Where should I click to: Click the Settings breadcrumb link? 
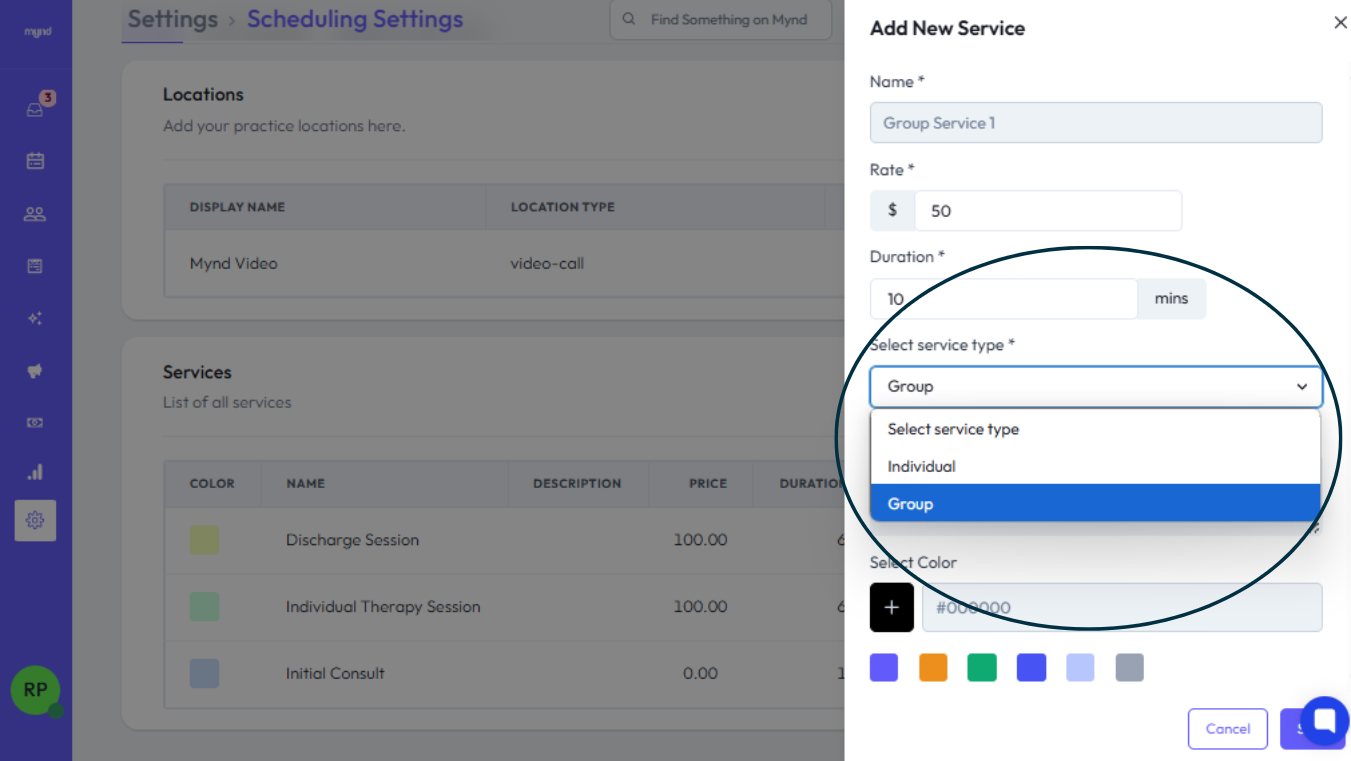(172, 19)
